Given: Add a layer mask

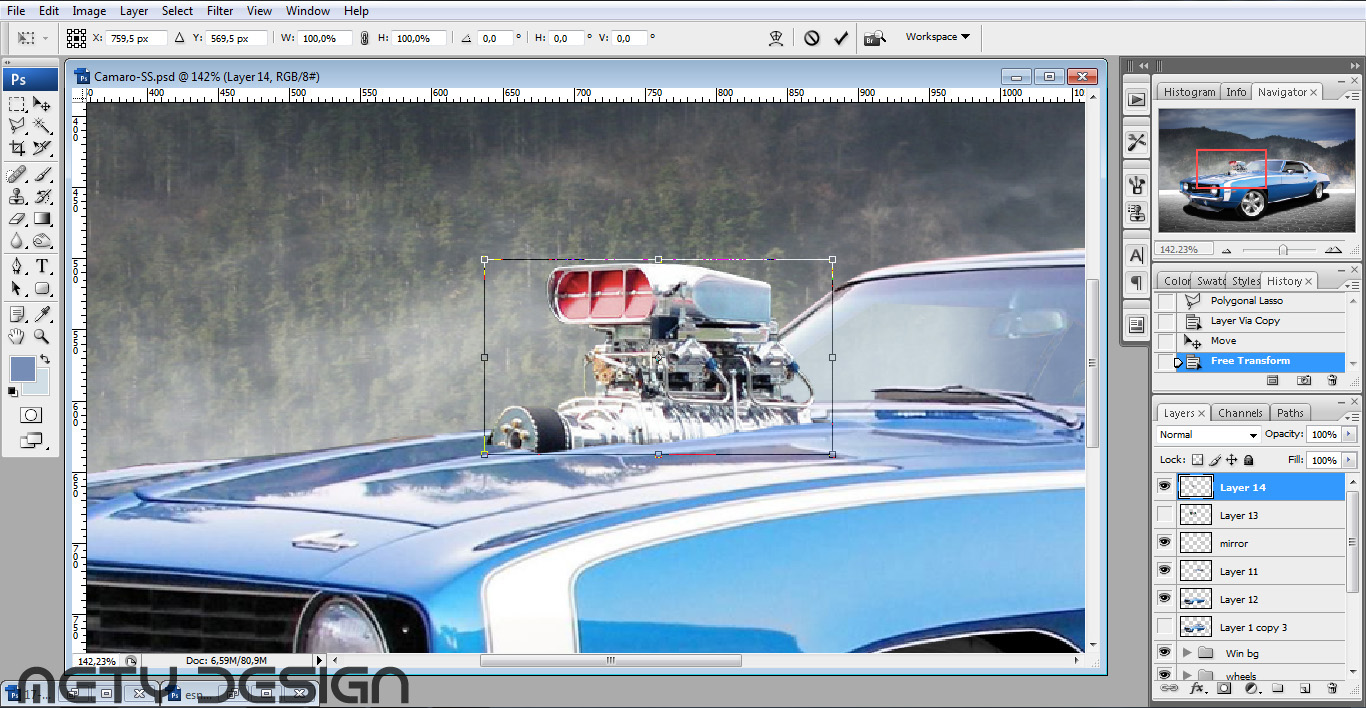Looking at the screenshot, I should click(1224, 689).
